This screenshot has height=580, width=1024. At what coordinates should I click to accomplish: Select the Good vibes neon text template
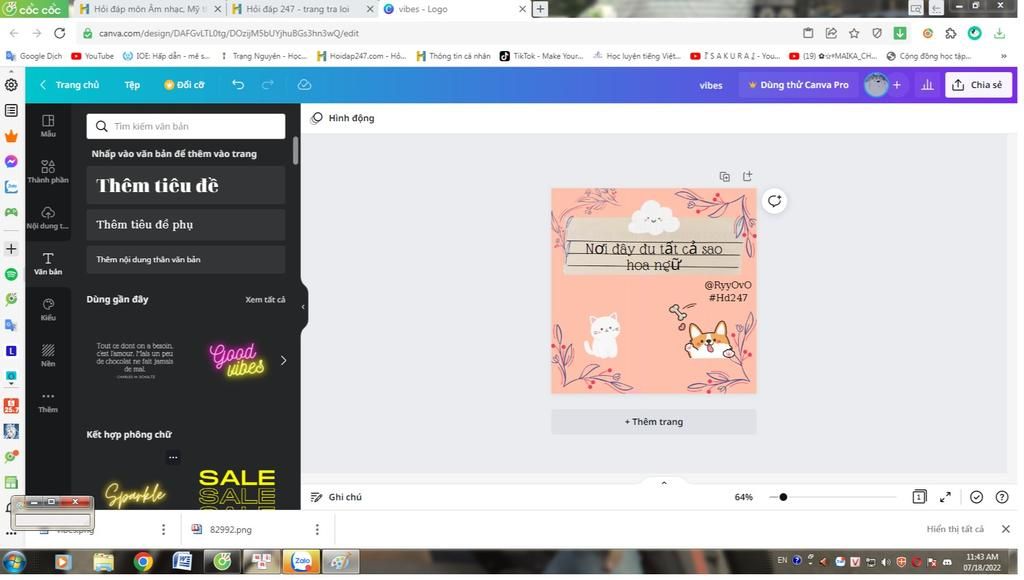tap(236, 360)
